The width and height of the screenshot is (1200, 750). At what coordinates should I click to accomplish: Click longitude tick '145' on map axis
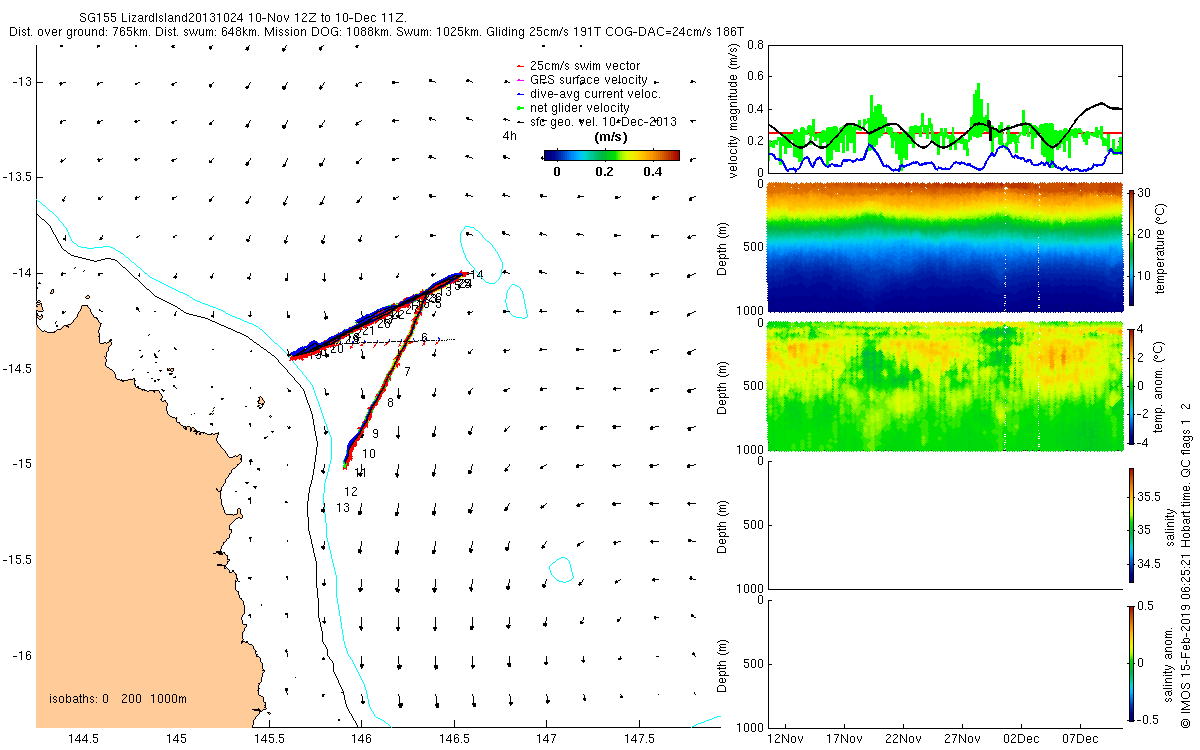click(177, 739)
